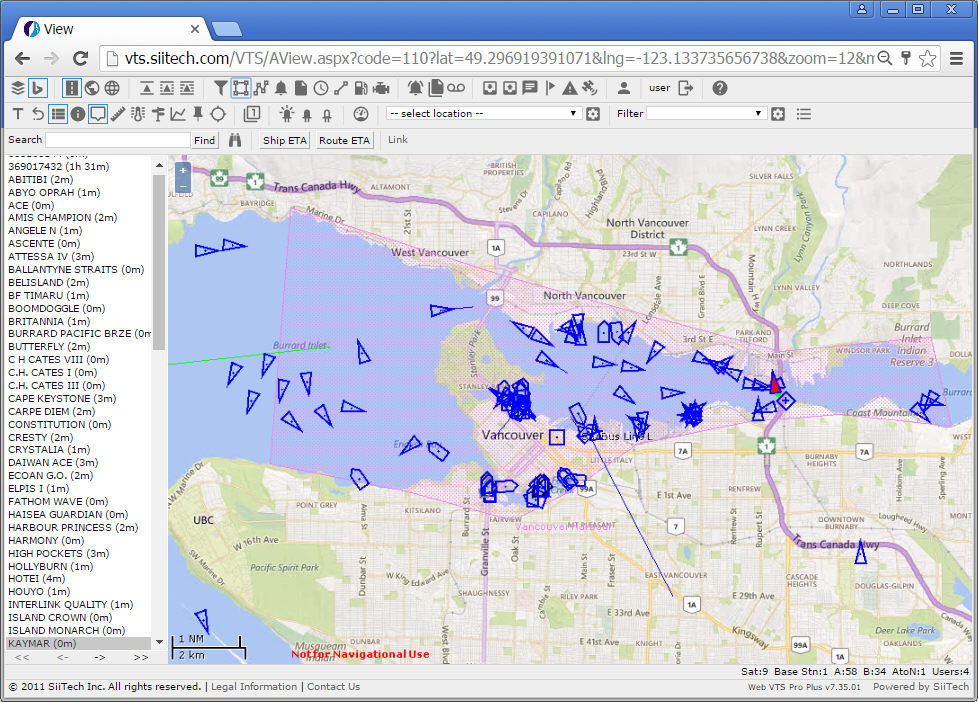
Task: Click the ship list scroll down arrow
Action: tap(159, 643)
